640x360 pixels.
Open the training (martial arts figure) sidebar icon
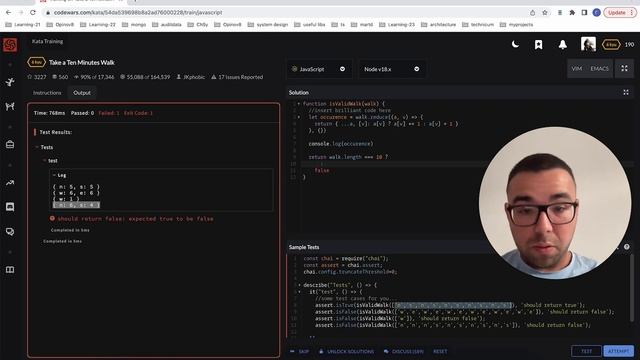tap(10, 82)
